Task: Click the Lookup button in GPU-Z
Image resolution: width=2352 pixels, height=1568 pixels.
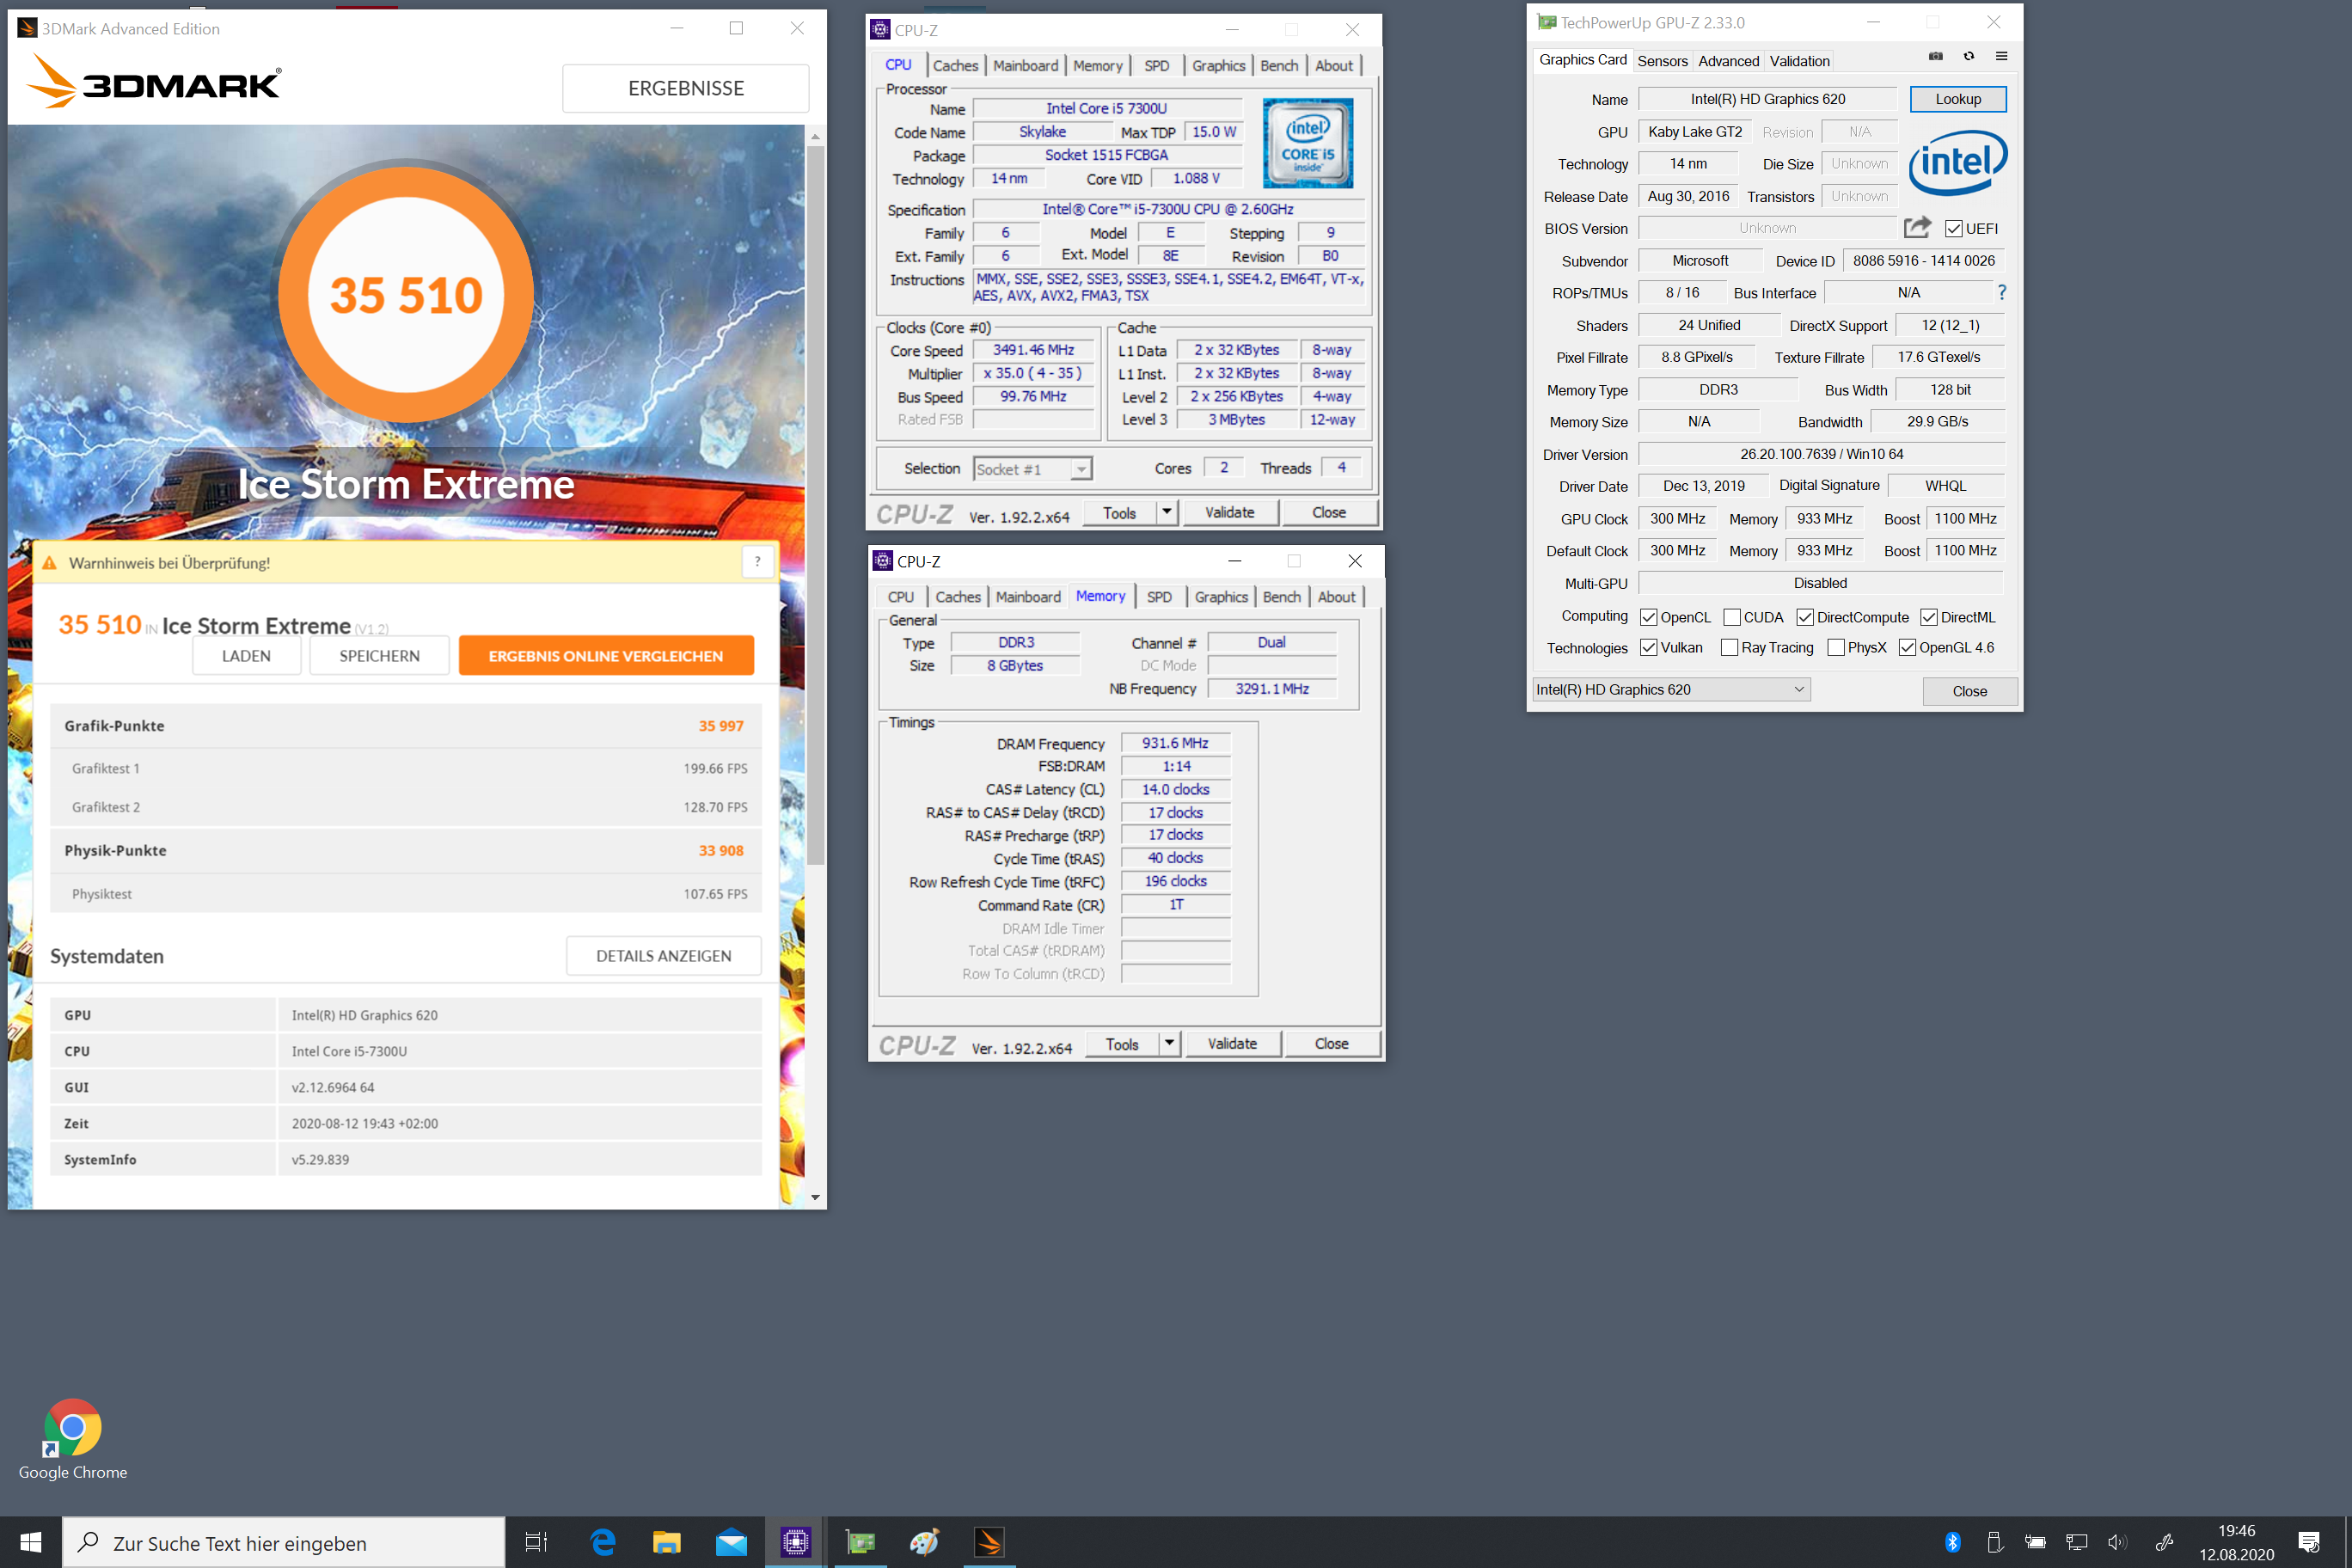Action: coord(1957,99)
